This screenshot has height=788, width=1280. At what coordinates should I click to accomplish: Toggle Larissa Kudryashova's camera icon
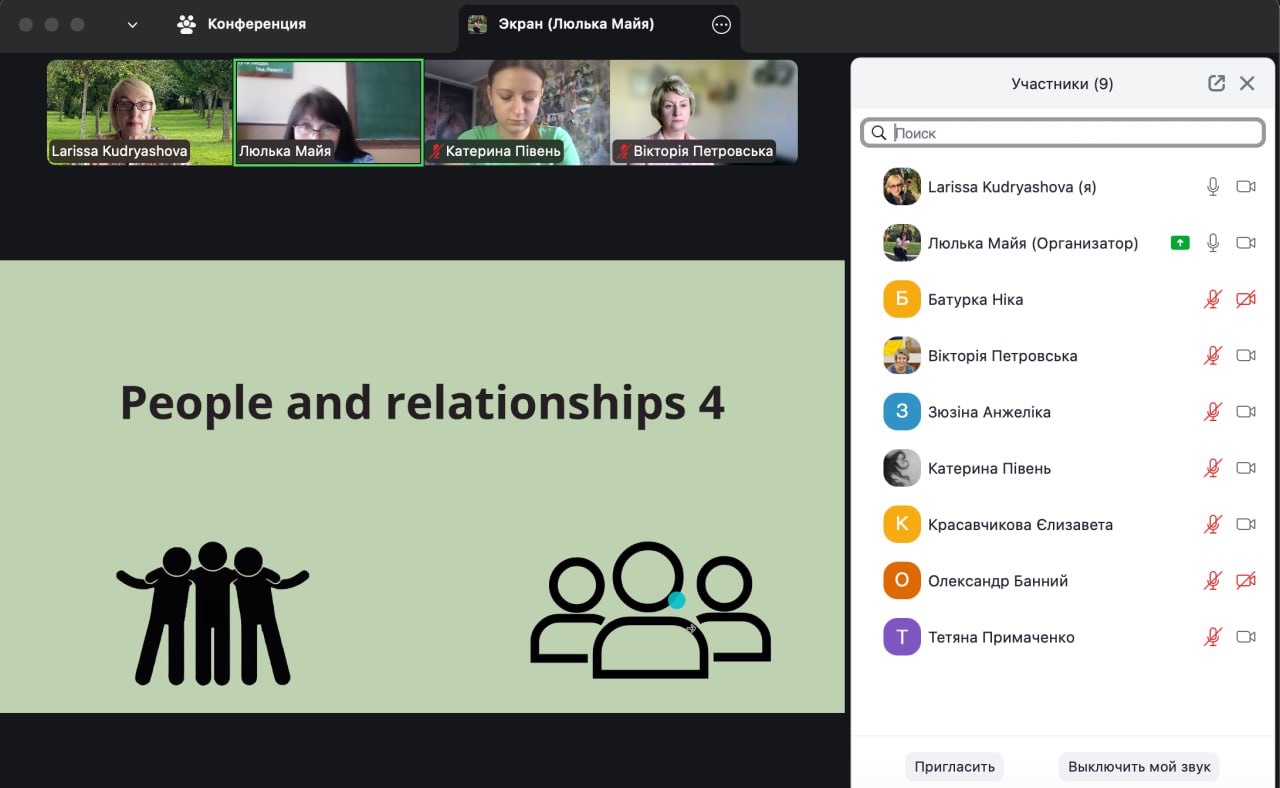point(1245,187)
